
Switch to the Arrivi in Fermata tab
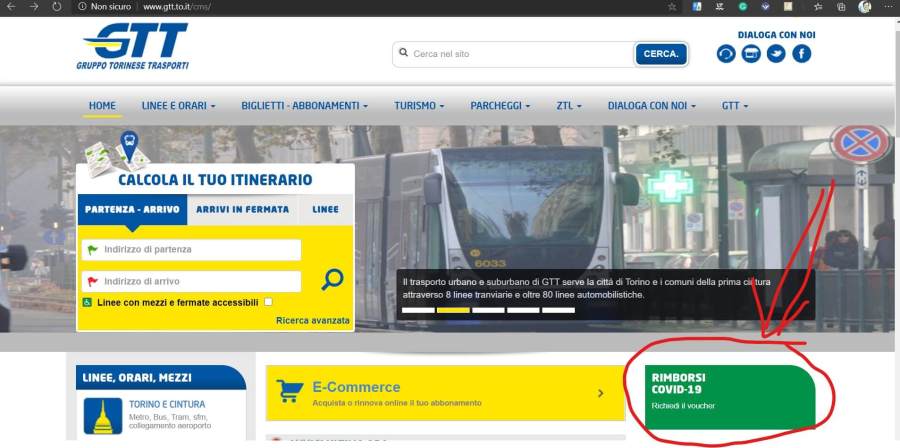pos(242,210)
